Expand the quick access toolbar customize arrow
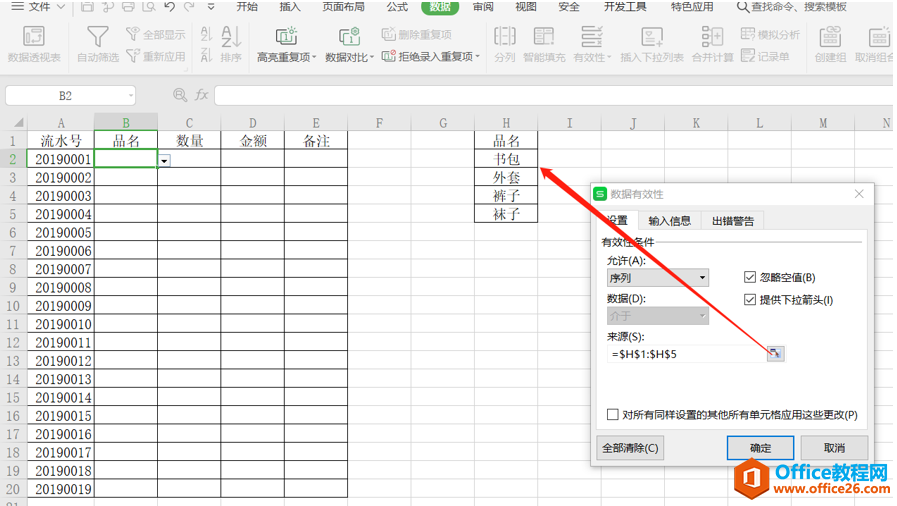The width and height of the screenshot is (897, 506). tap(211, 7)
